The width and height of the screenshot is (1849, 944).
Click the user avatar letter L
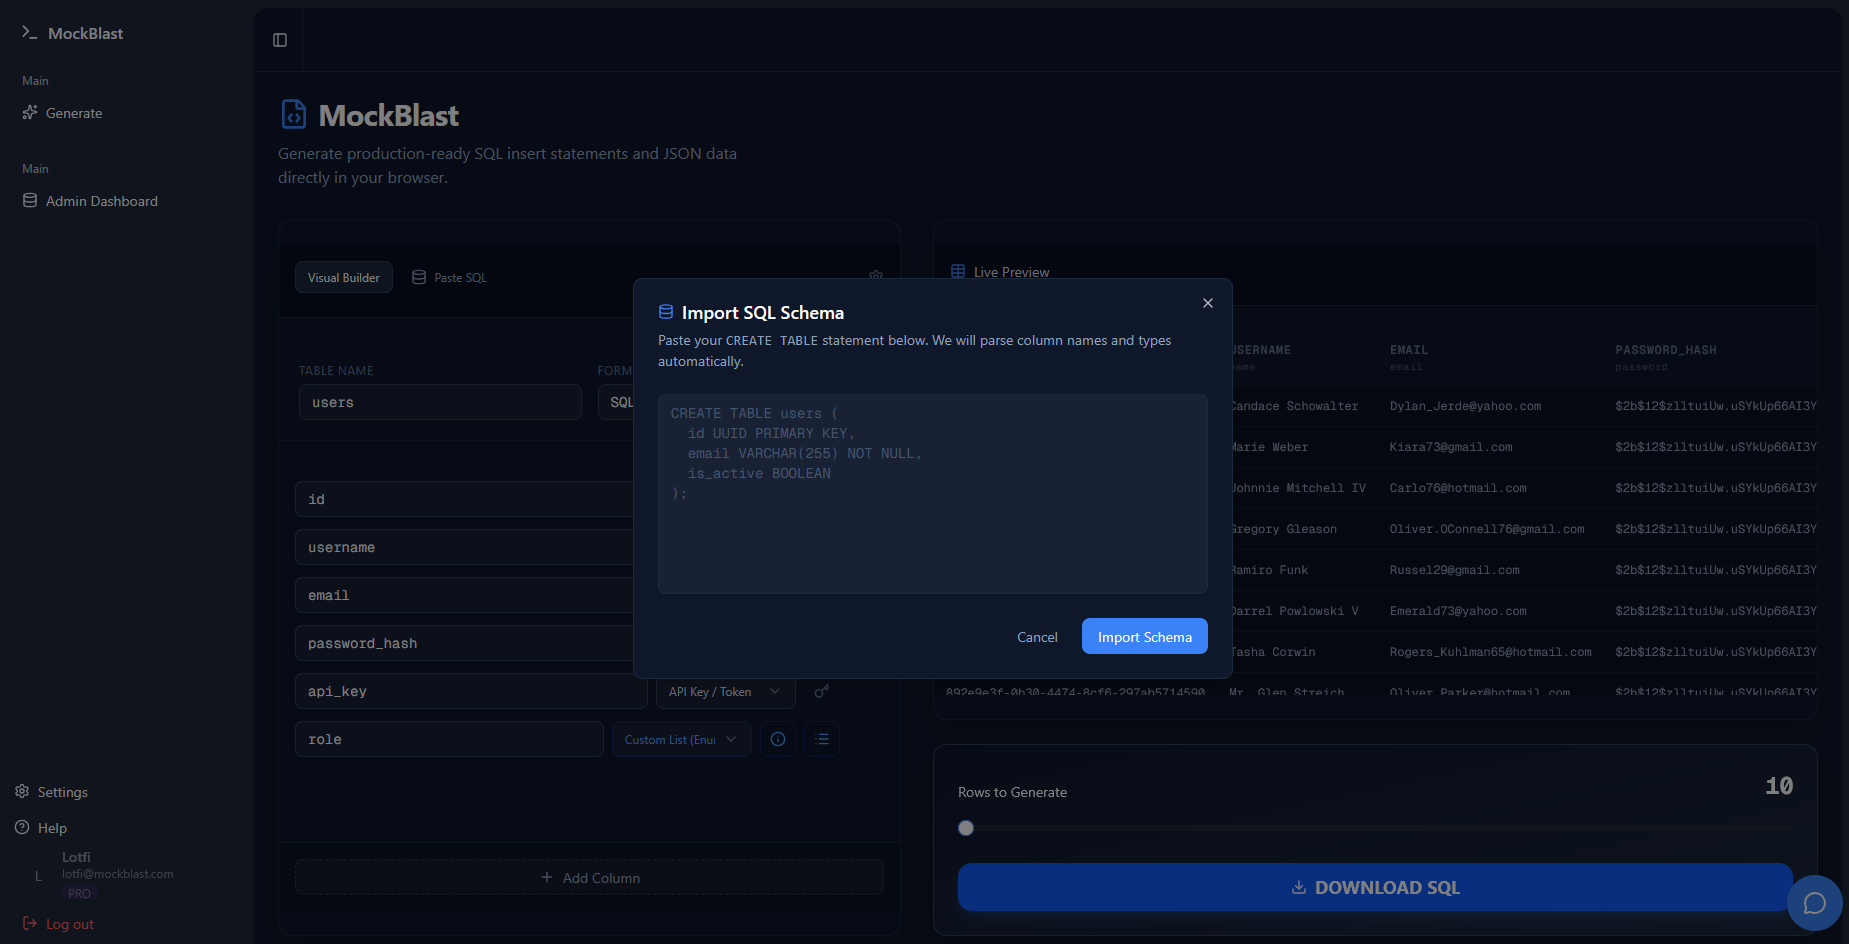click(x=38, y=876)
